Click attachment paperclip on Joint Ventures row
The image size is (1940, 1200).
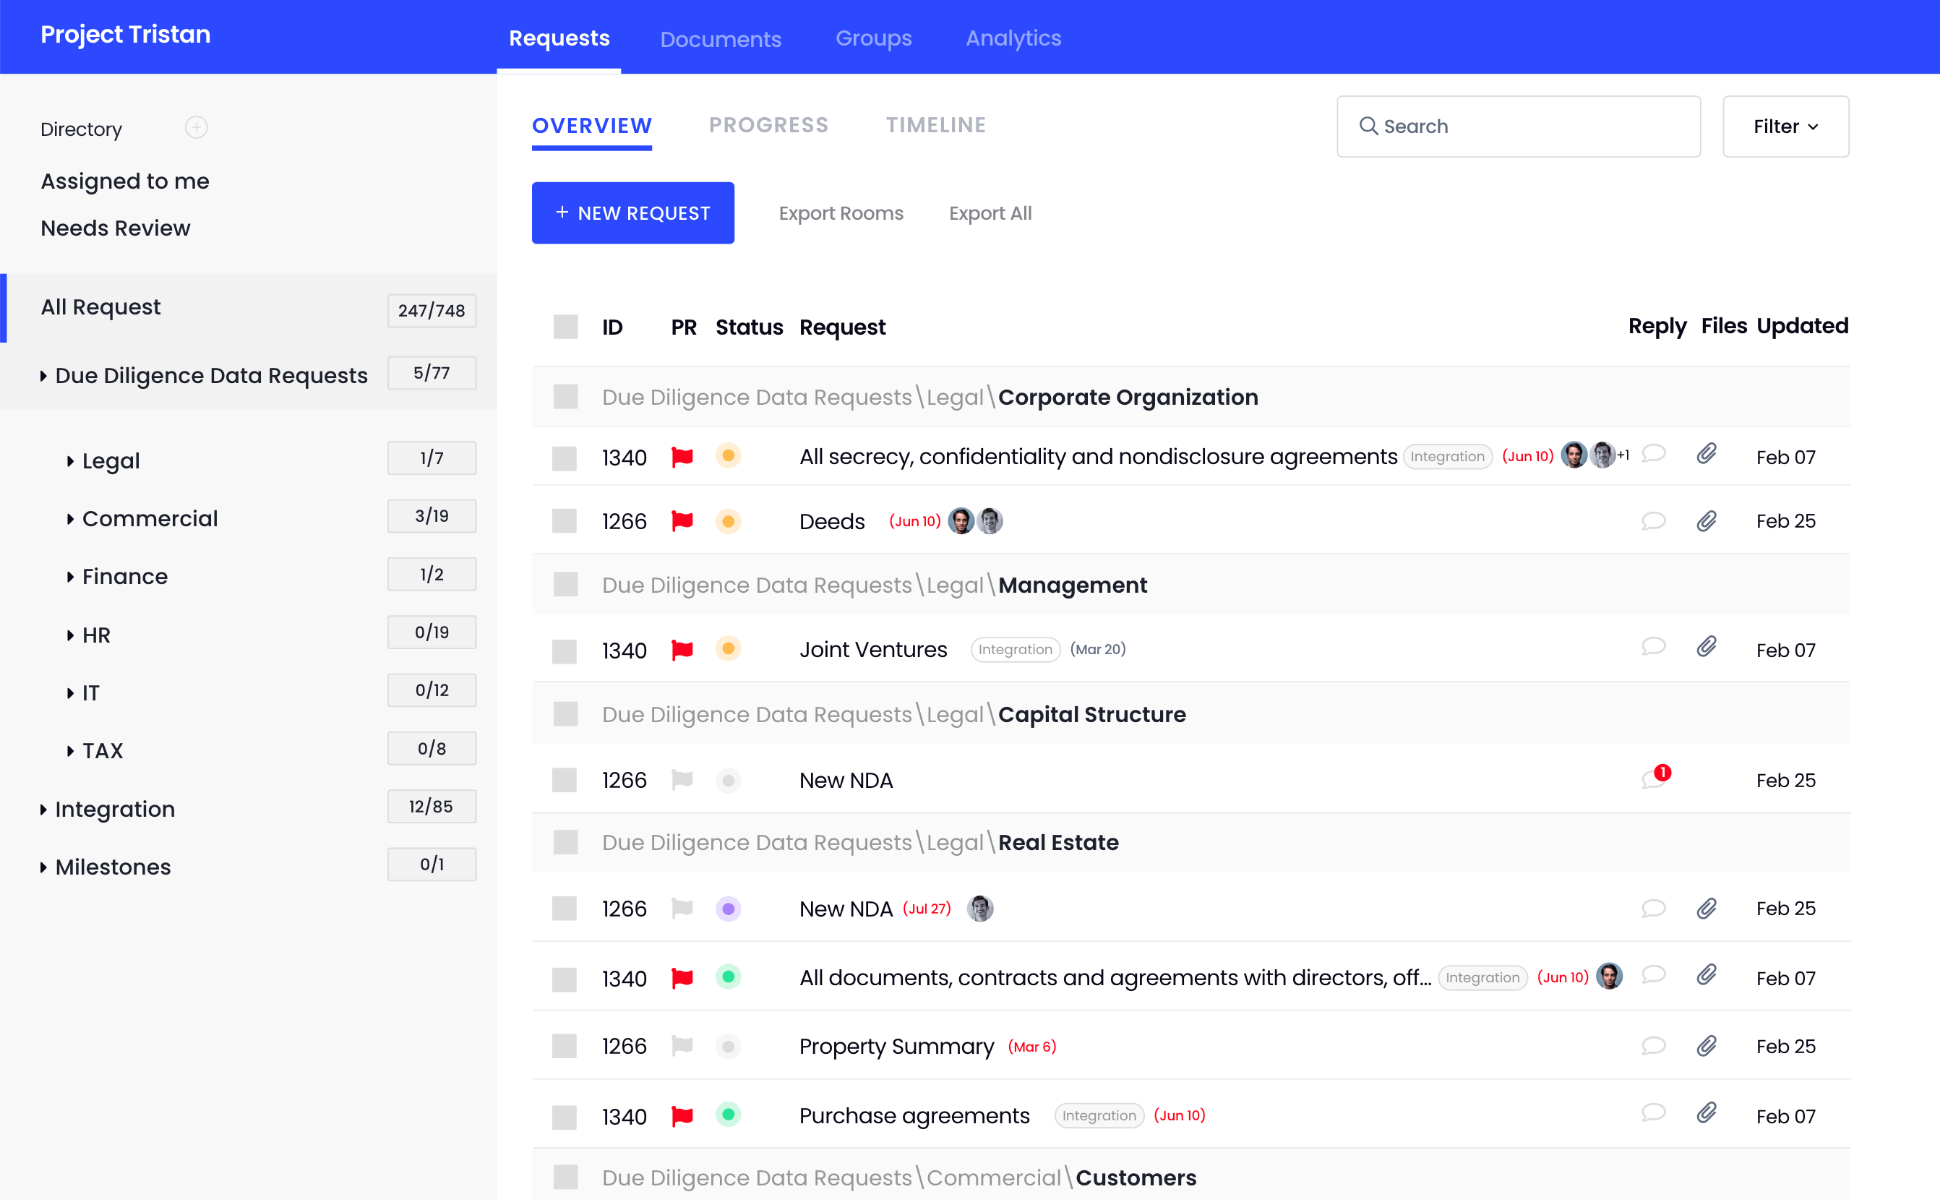(1707, 647)
